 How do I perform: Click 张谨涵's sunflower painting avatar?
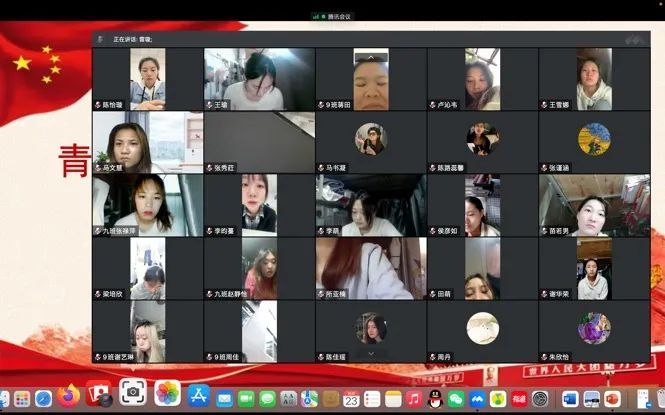594,139
